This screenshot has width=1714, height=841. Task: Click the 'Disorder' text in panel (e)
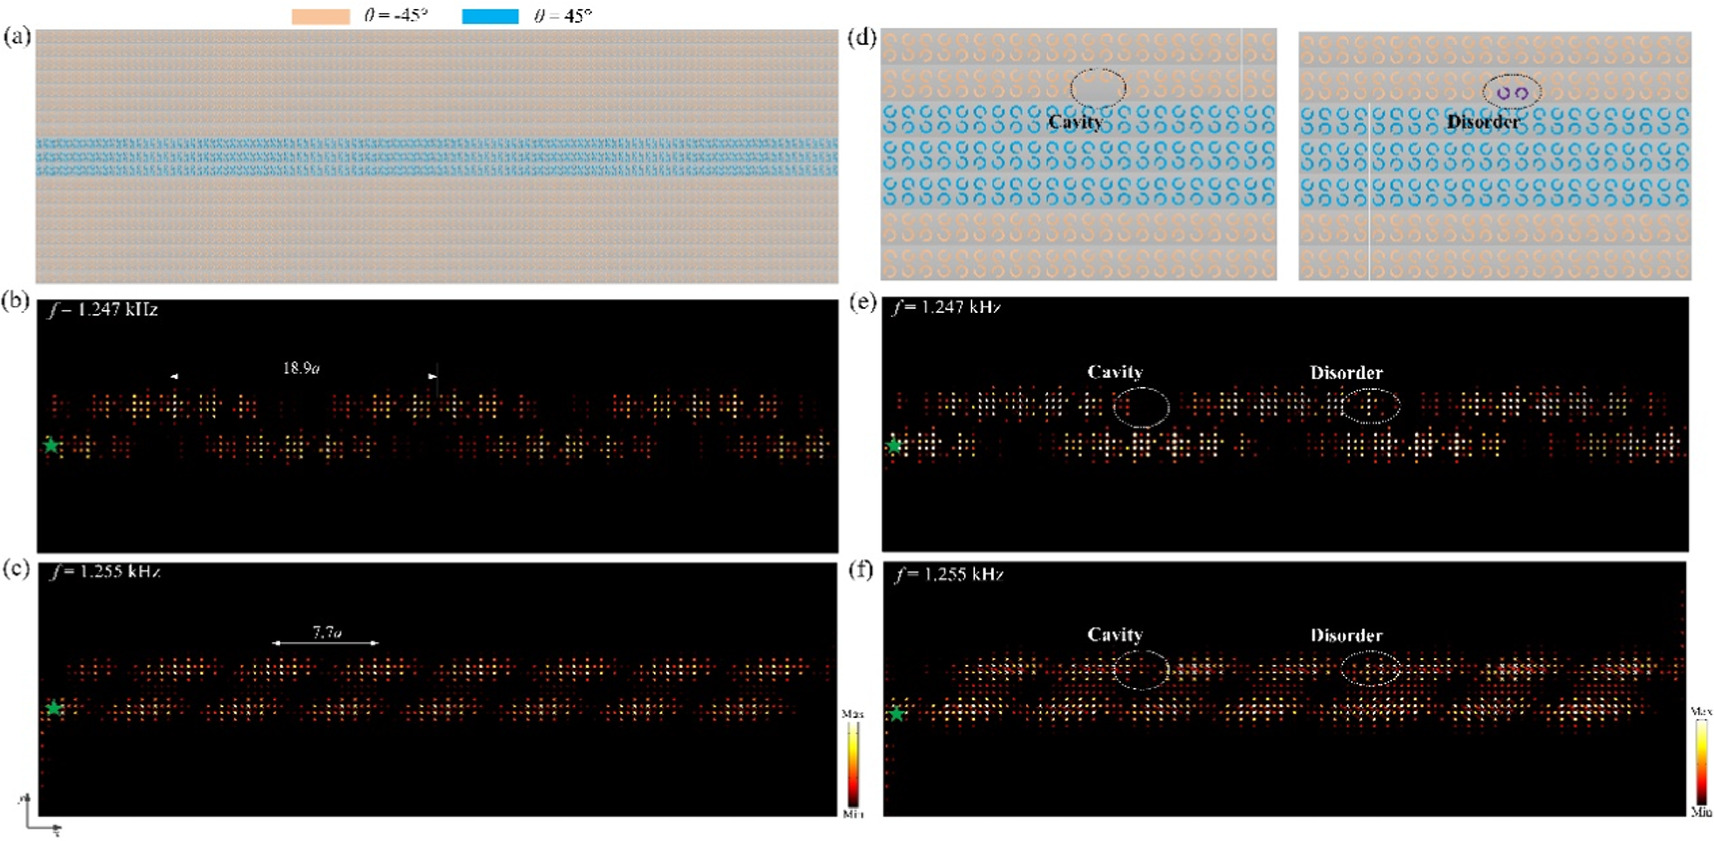coord(1347,373)
